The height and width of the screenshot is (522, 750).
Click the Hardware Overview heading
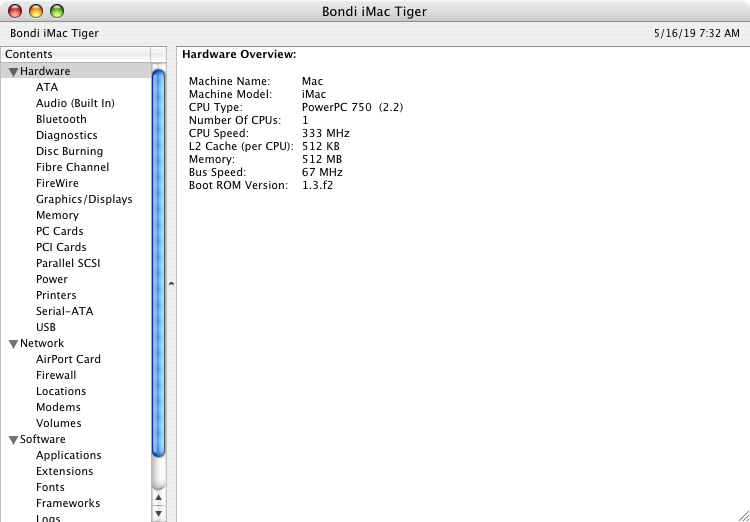(239, 55)
